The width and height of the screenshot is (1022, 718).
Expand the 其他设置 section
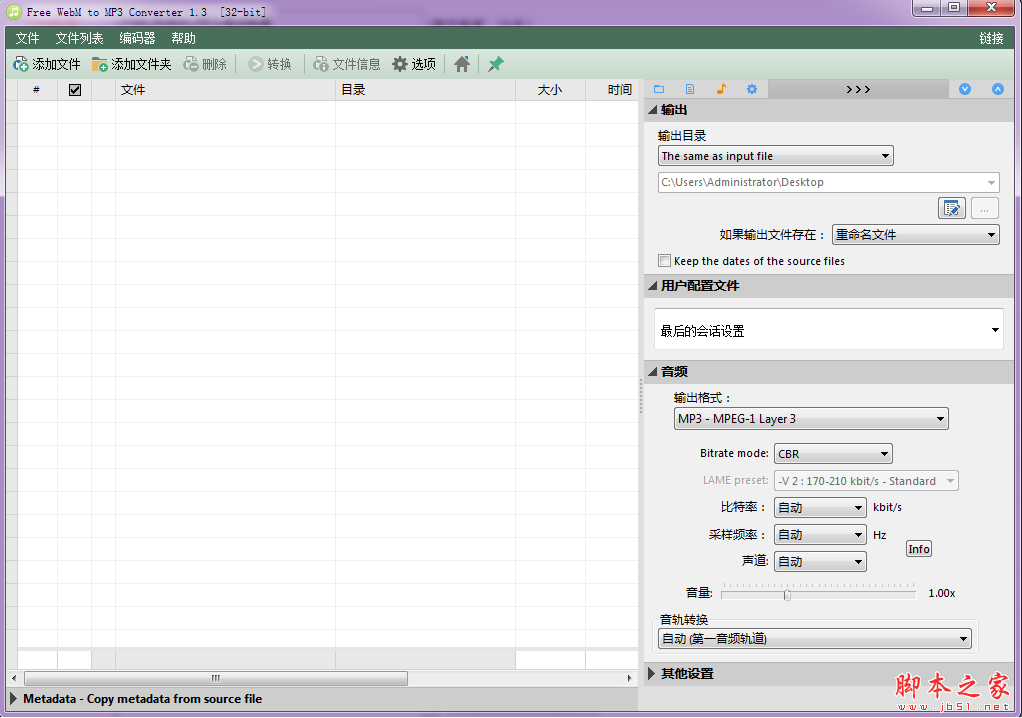tap(653, 674)
